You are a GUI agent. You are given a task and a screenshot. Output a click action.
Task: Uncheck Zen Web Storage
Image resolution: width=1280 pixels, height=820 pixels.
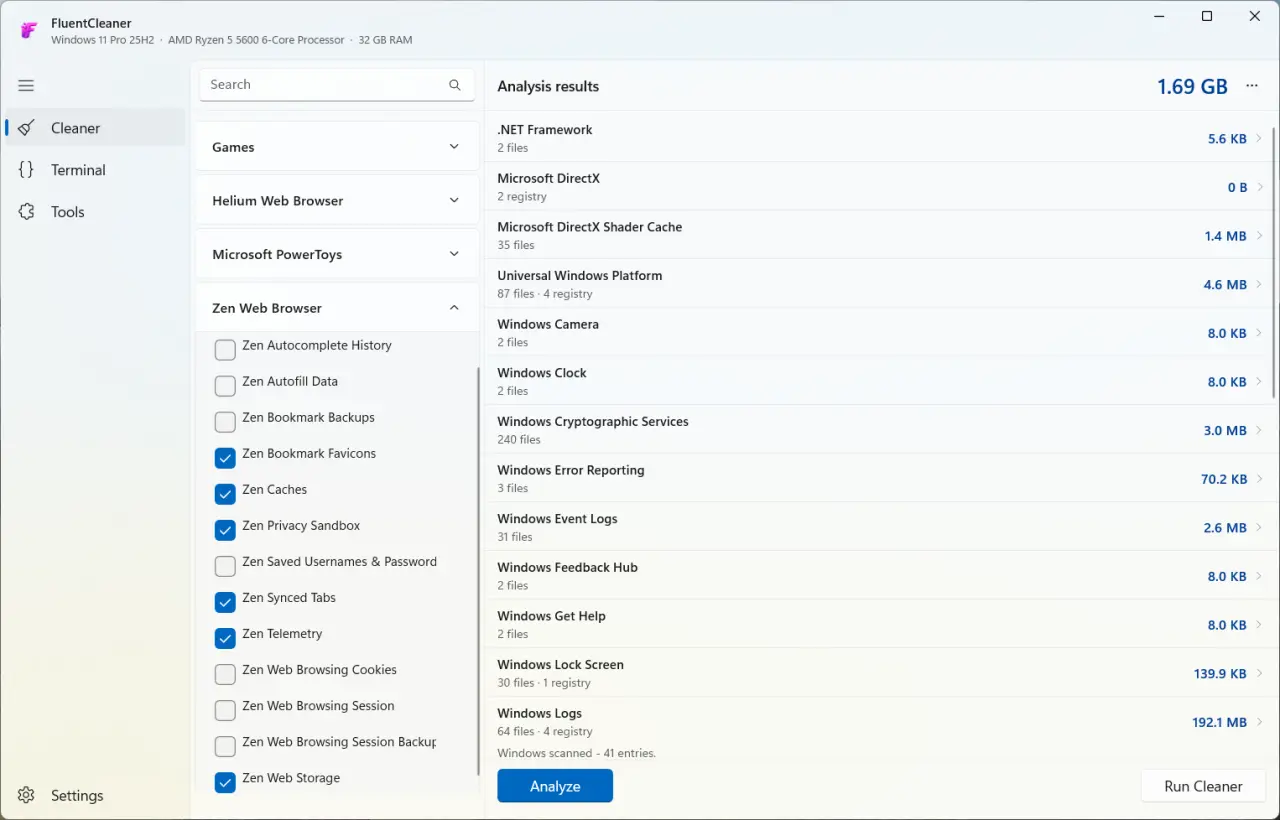point(225,782)
